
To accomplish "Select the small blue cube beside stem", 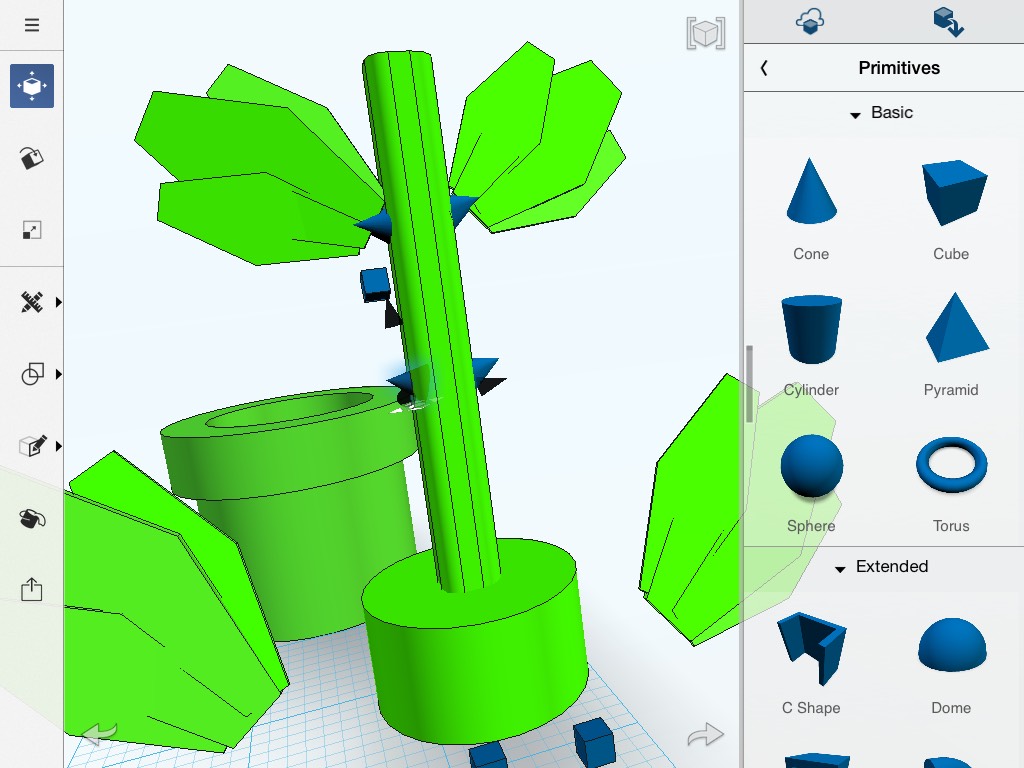I will click(x=375, y=284).
